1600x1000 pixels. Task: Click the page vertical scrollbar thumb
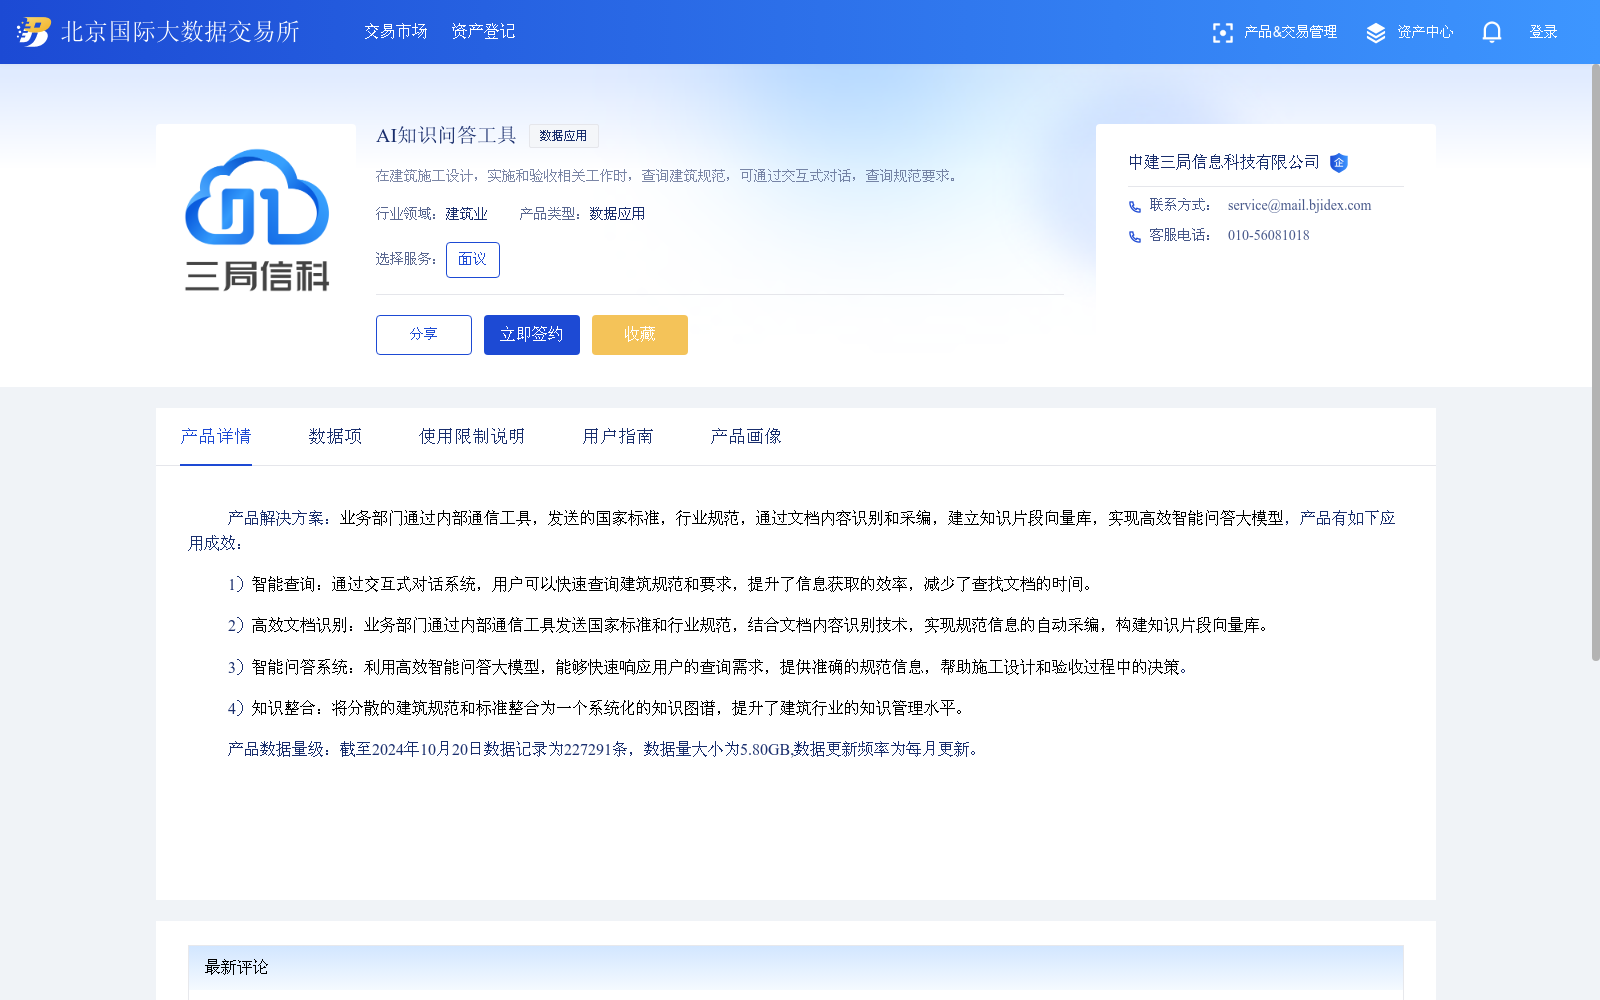click(x=1595, y=362)
